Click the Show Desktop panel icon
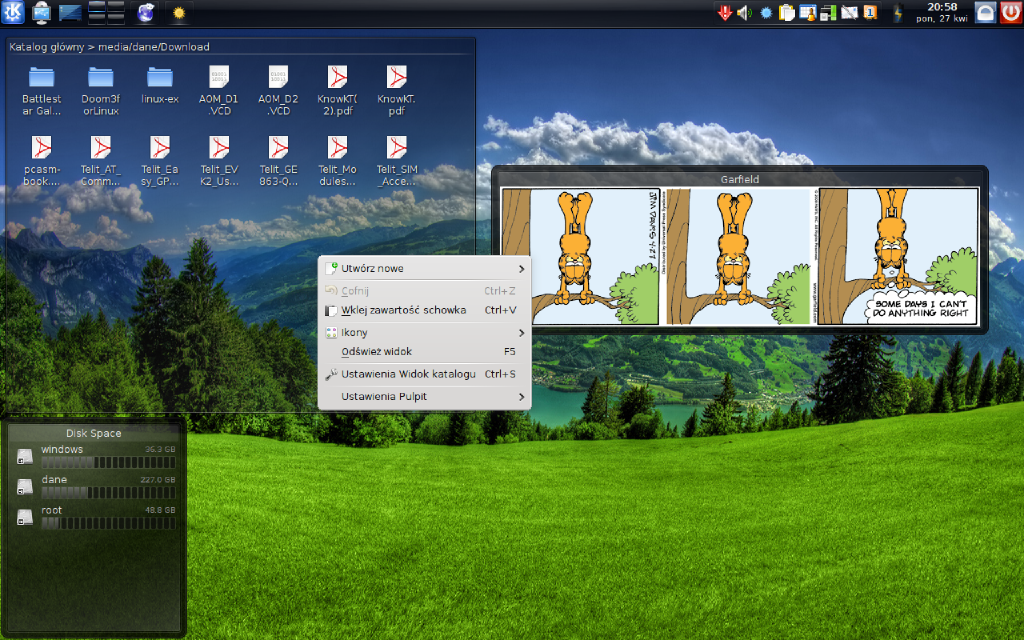Image resolution: width=1024 pixels, height=640 pixels. 71,12
